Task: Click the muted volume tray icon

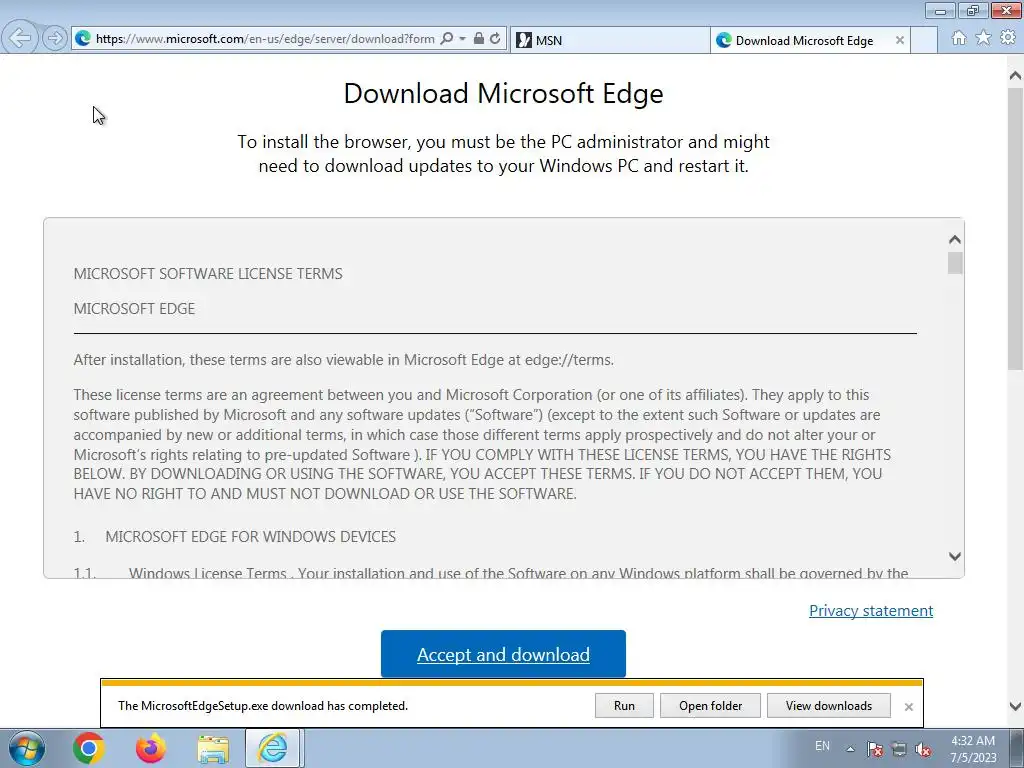Action: point(923,749)
